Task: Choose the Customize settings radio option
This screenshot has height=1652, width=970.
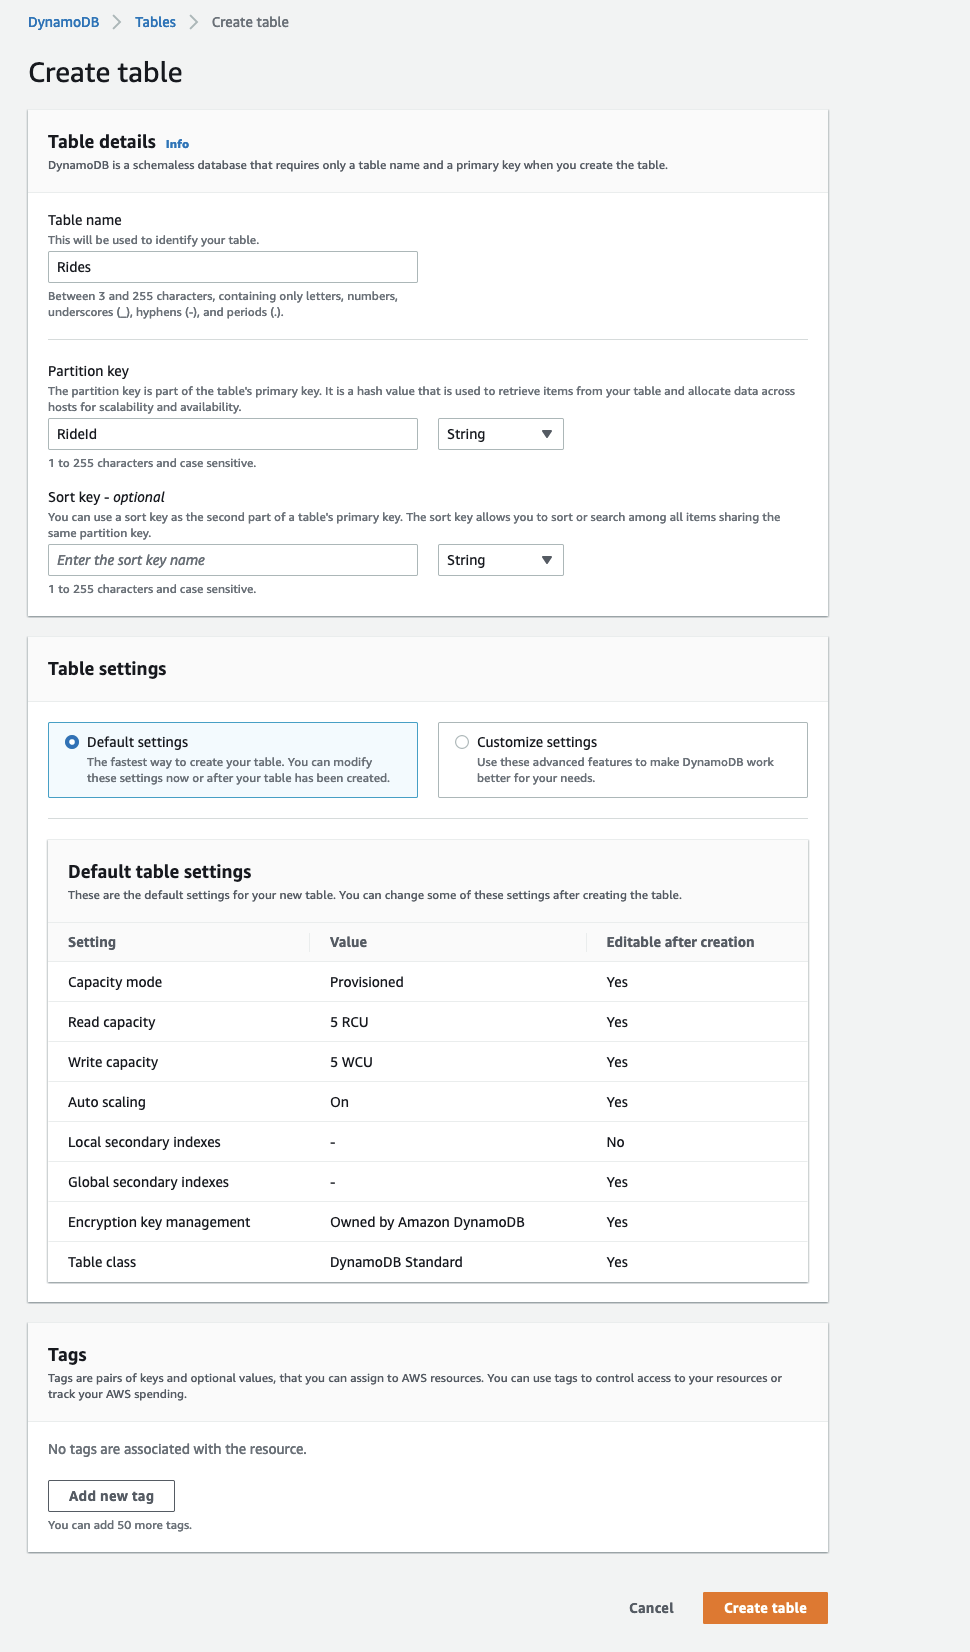Action: (x=462, y=742)
